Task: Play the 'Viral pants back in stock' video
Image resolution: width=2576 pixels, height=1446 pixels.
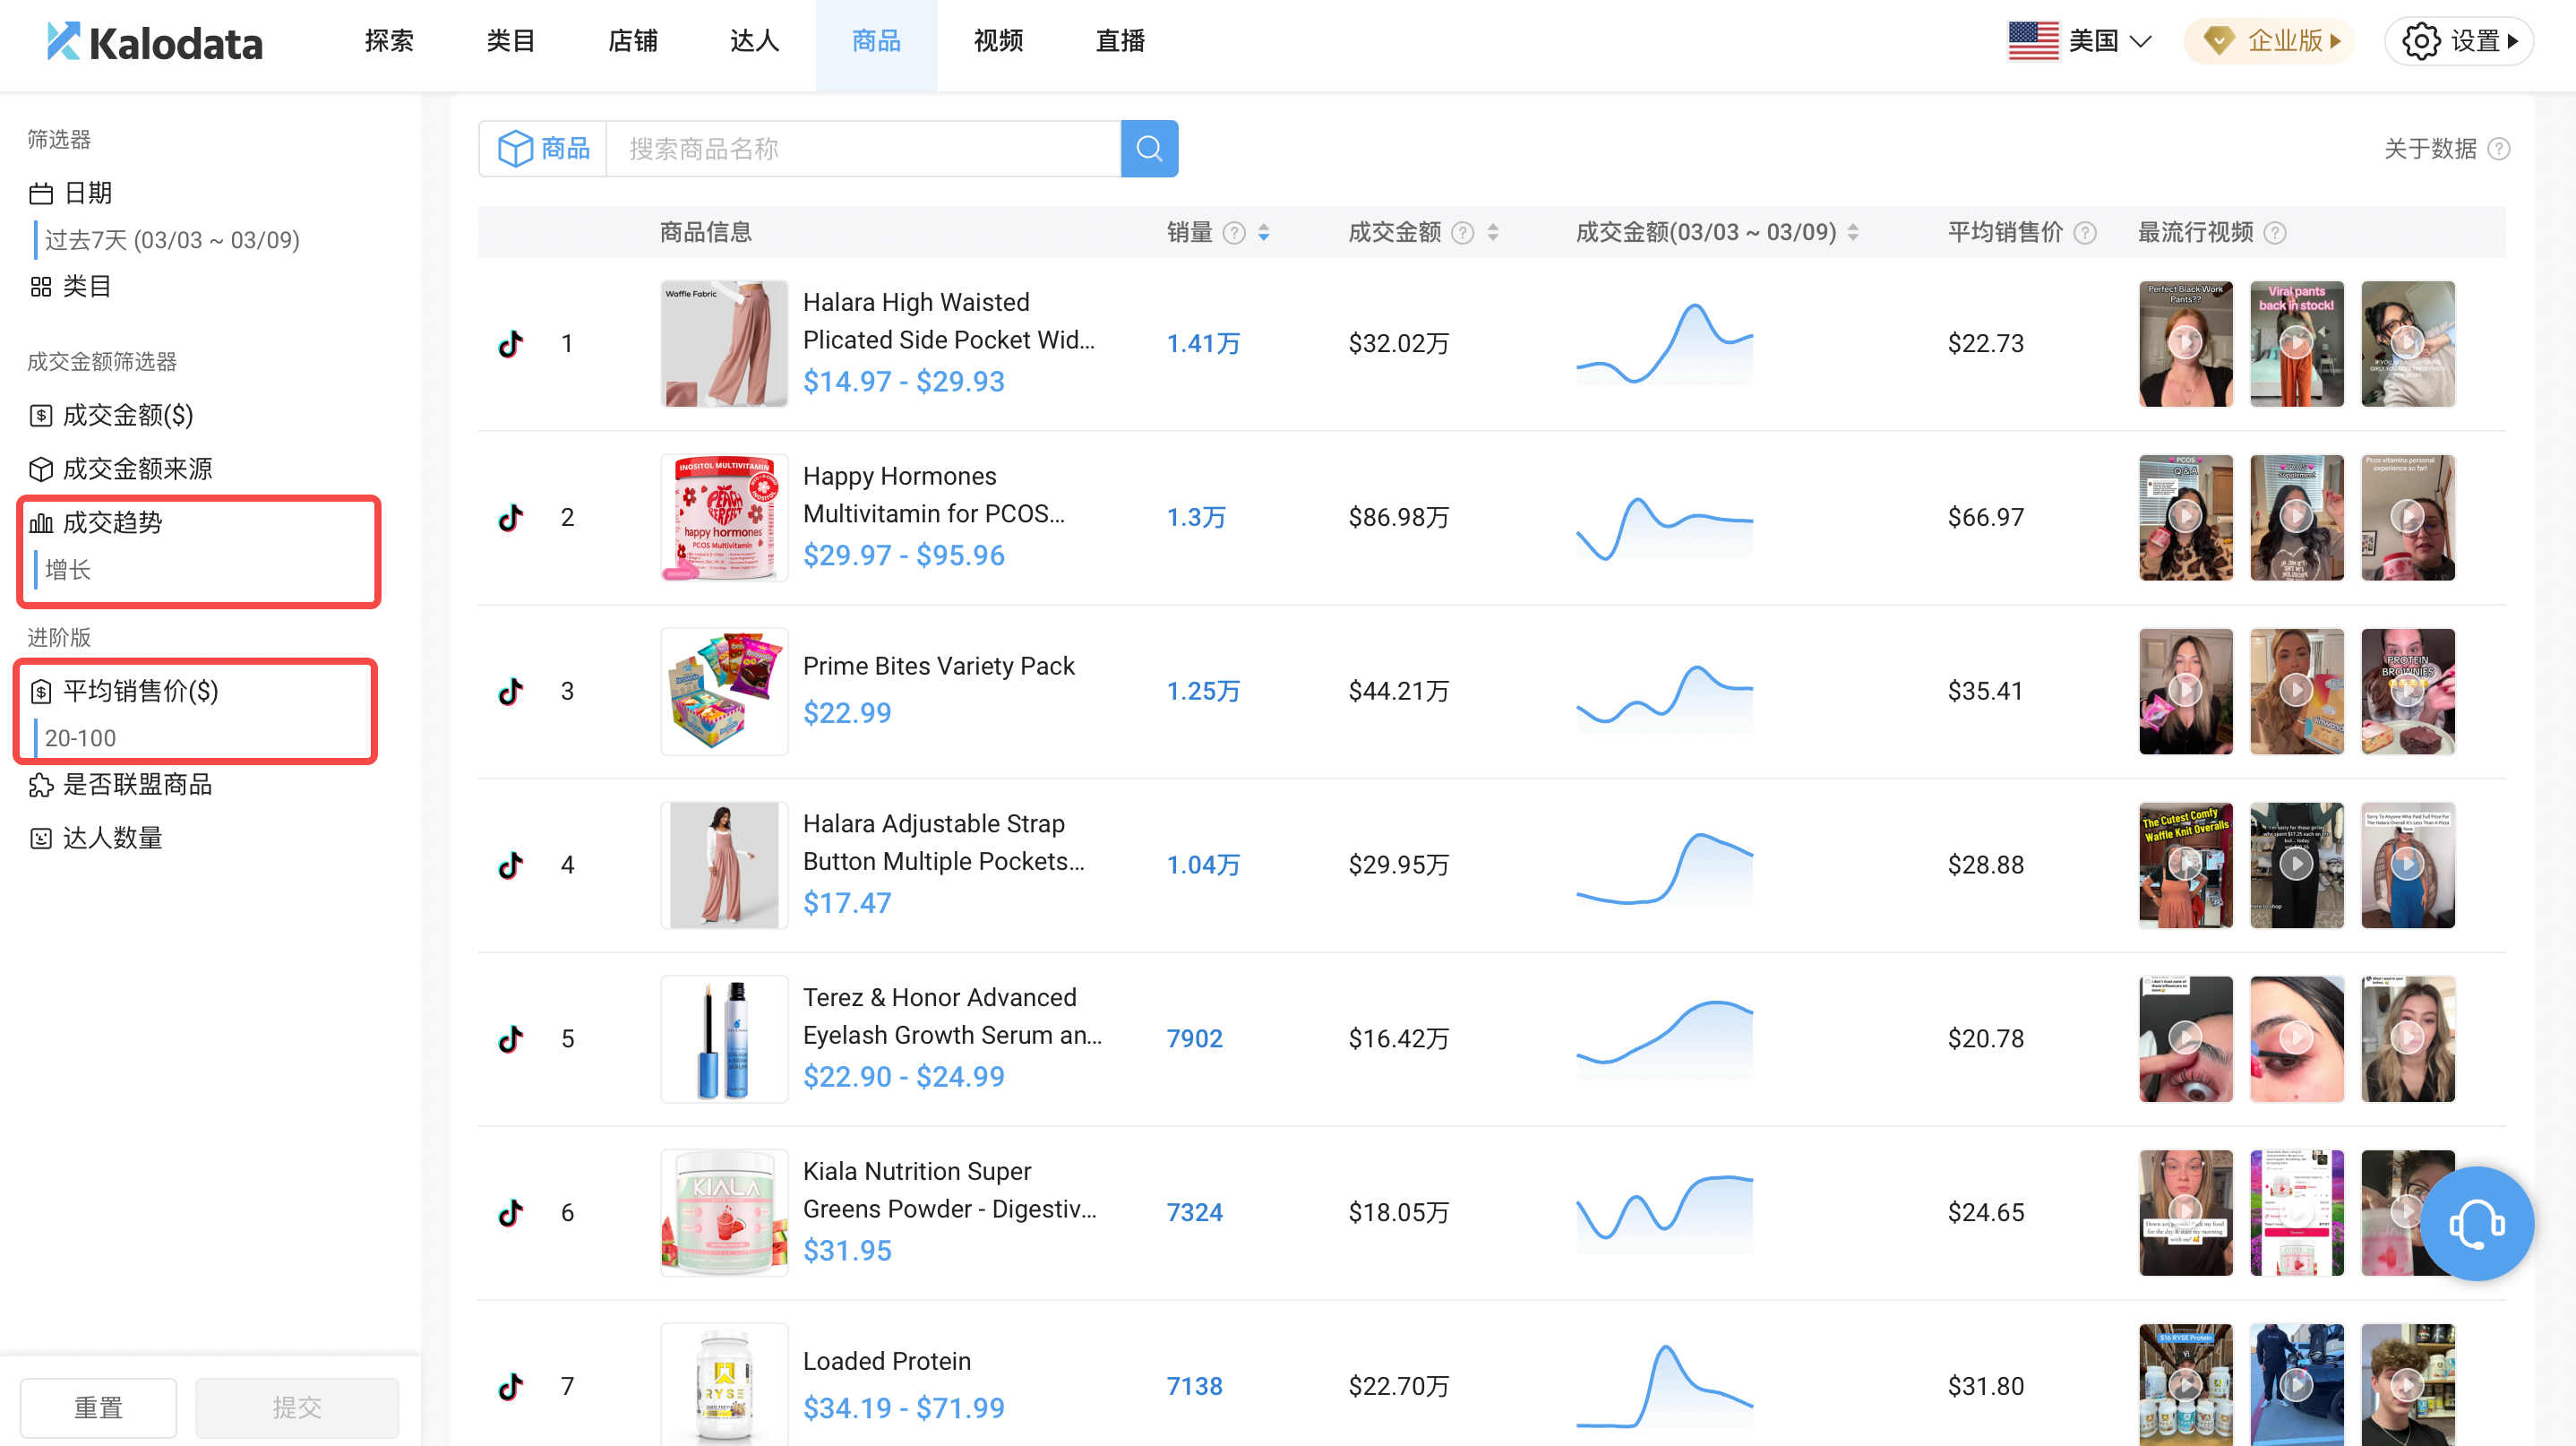Action: 2296,344
